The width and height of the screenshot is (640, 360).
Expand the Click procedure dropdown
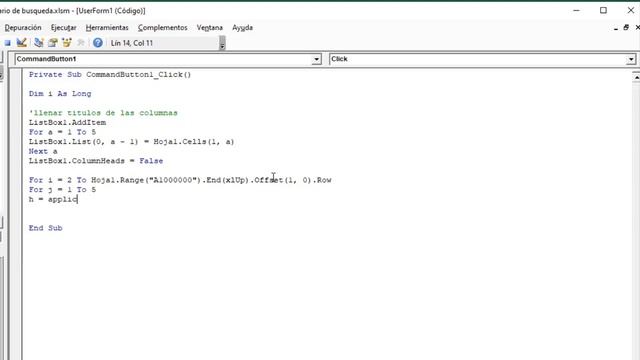coord(631,60)
